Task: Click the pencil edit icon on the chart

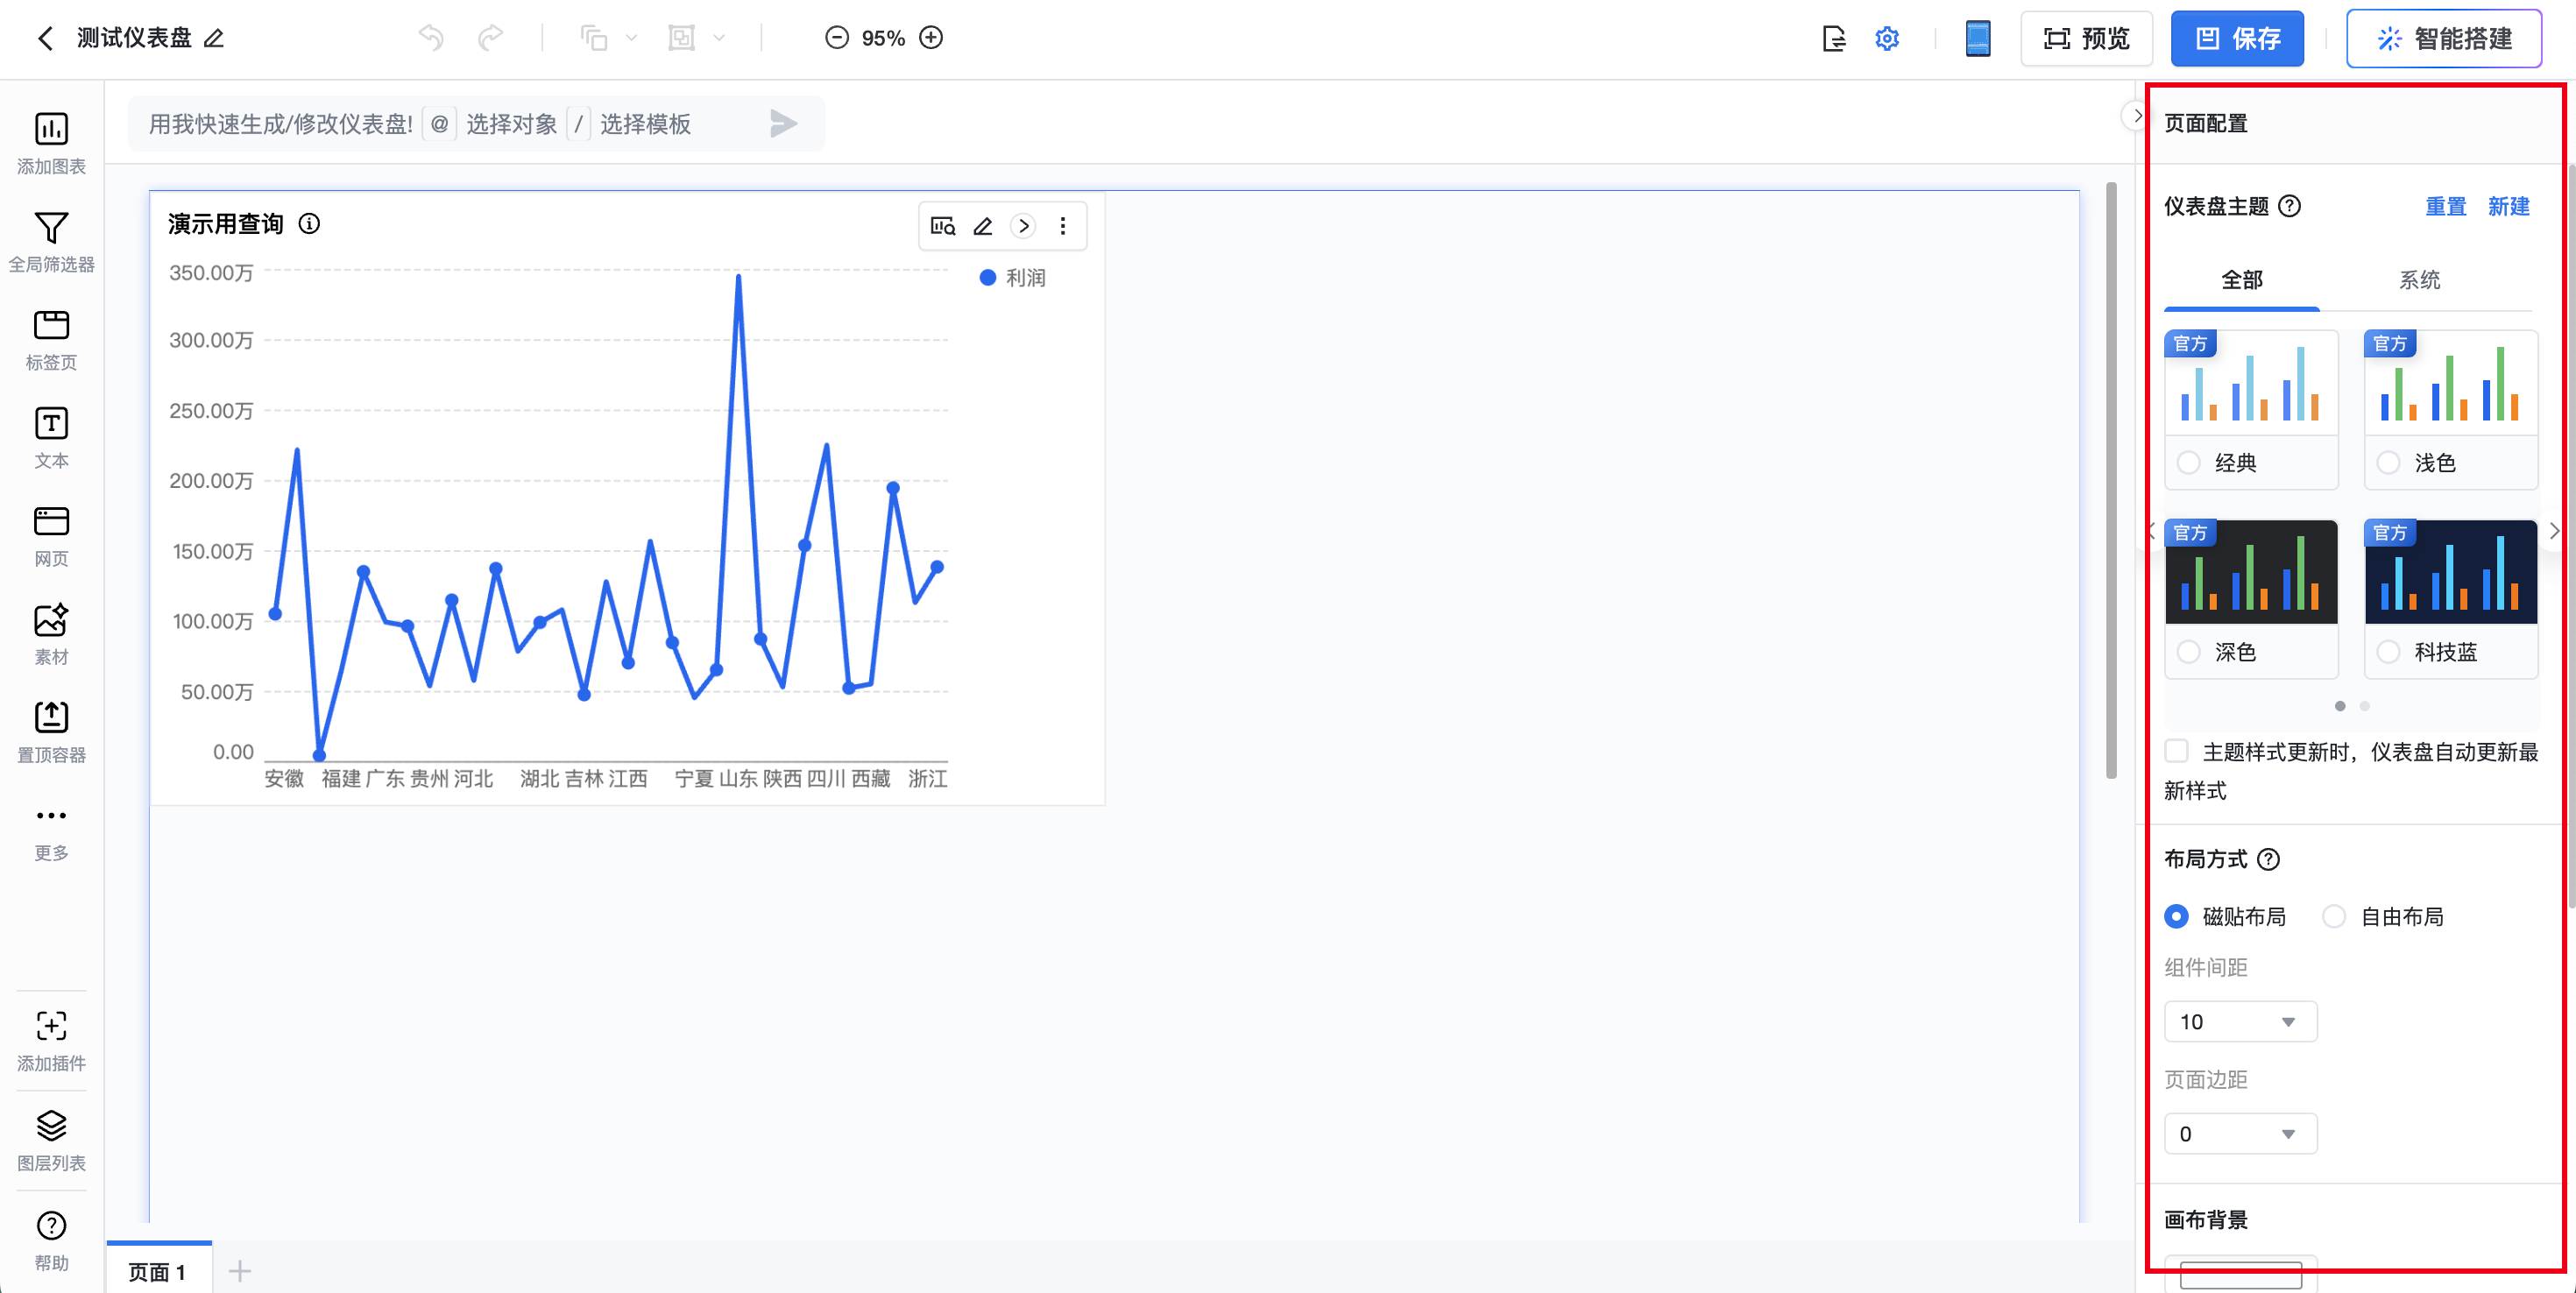Action: pos(983,226)
